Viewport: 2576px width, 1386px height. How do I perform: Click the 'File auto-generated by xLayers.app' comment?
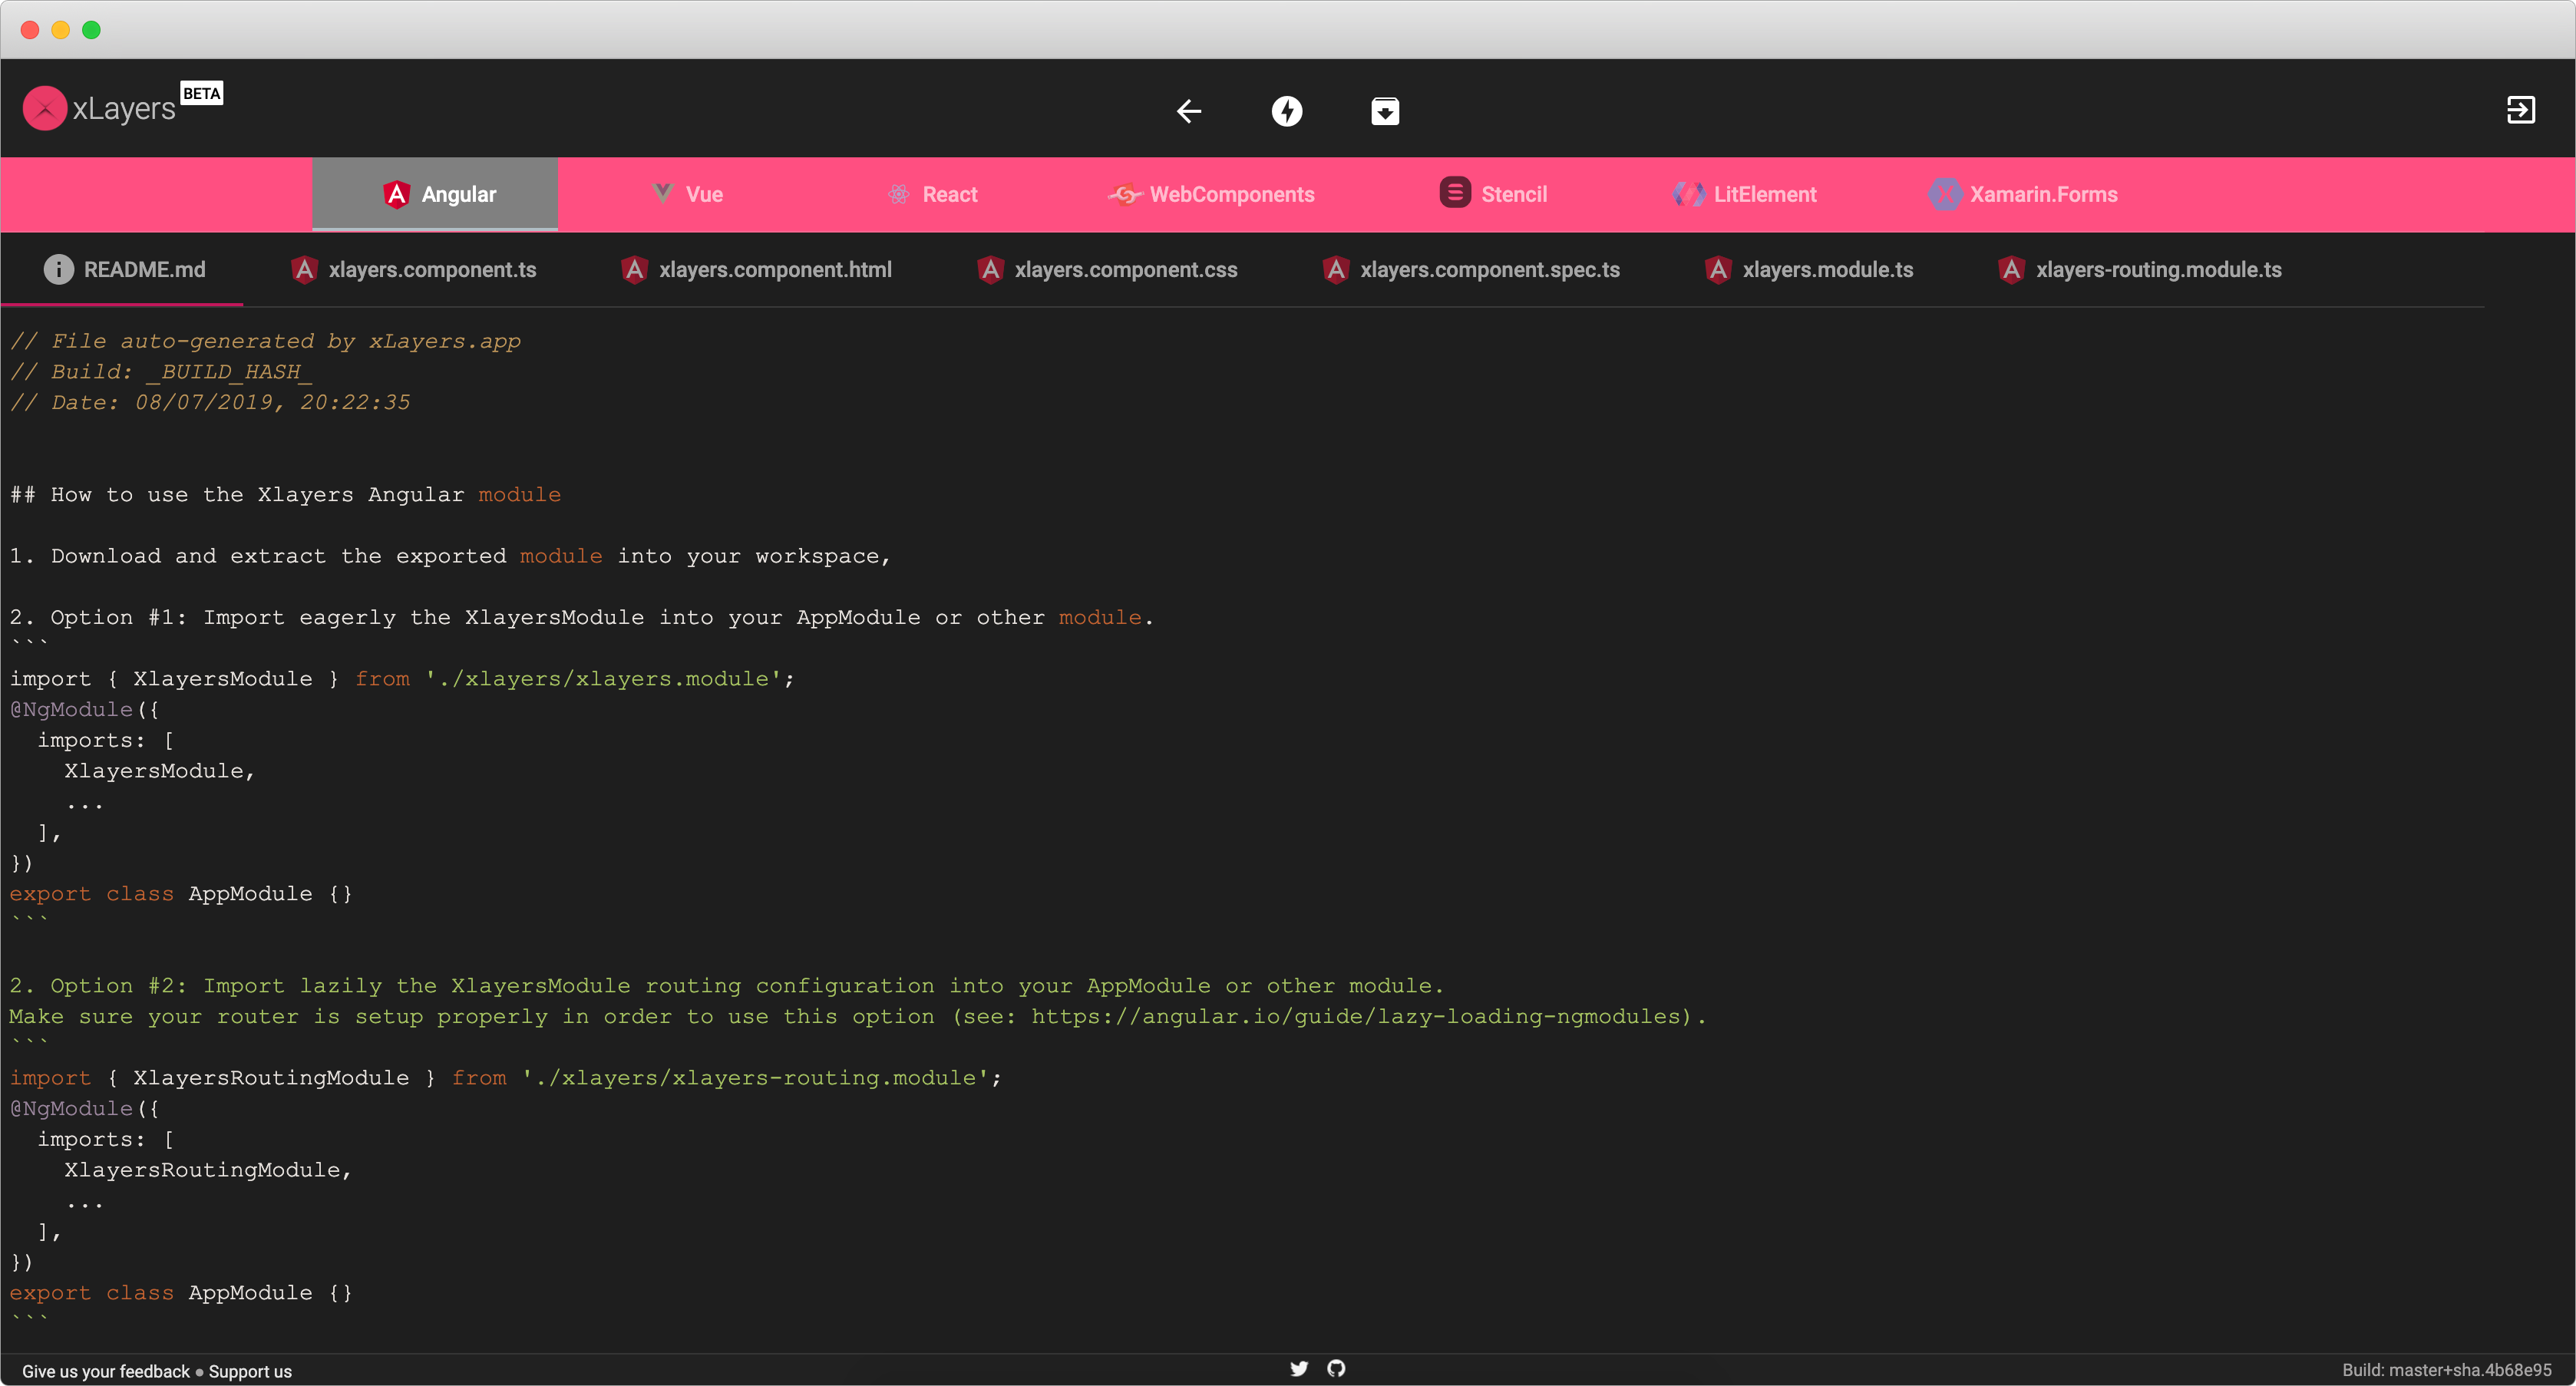pyautogui.click(x=266, y=341)
